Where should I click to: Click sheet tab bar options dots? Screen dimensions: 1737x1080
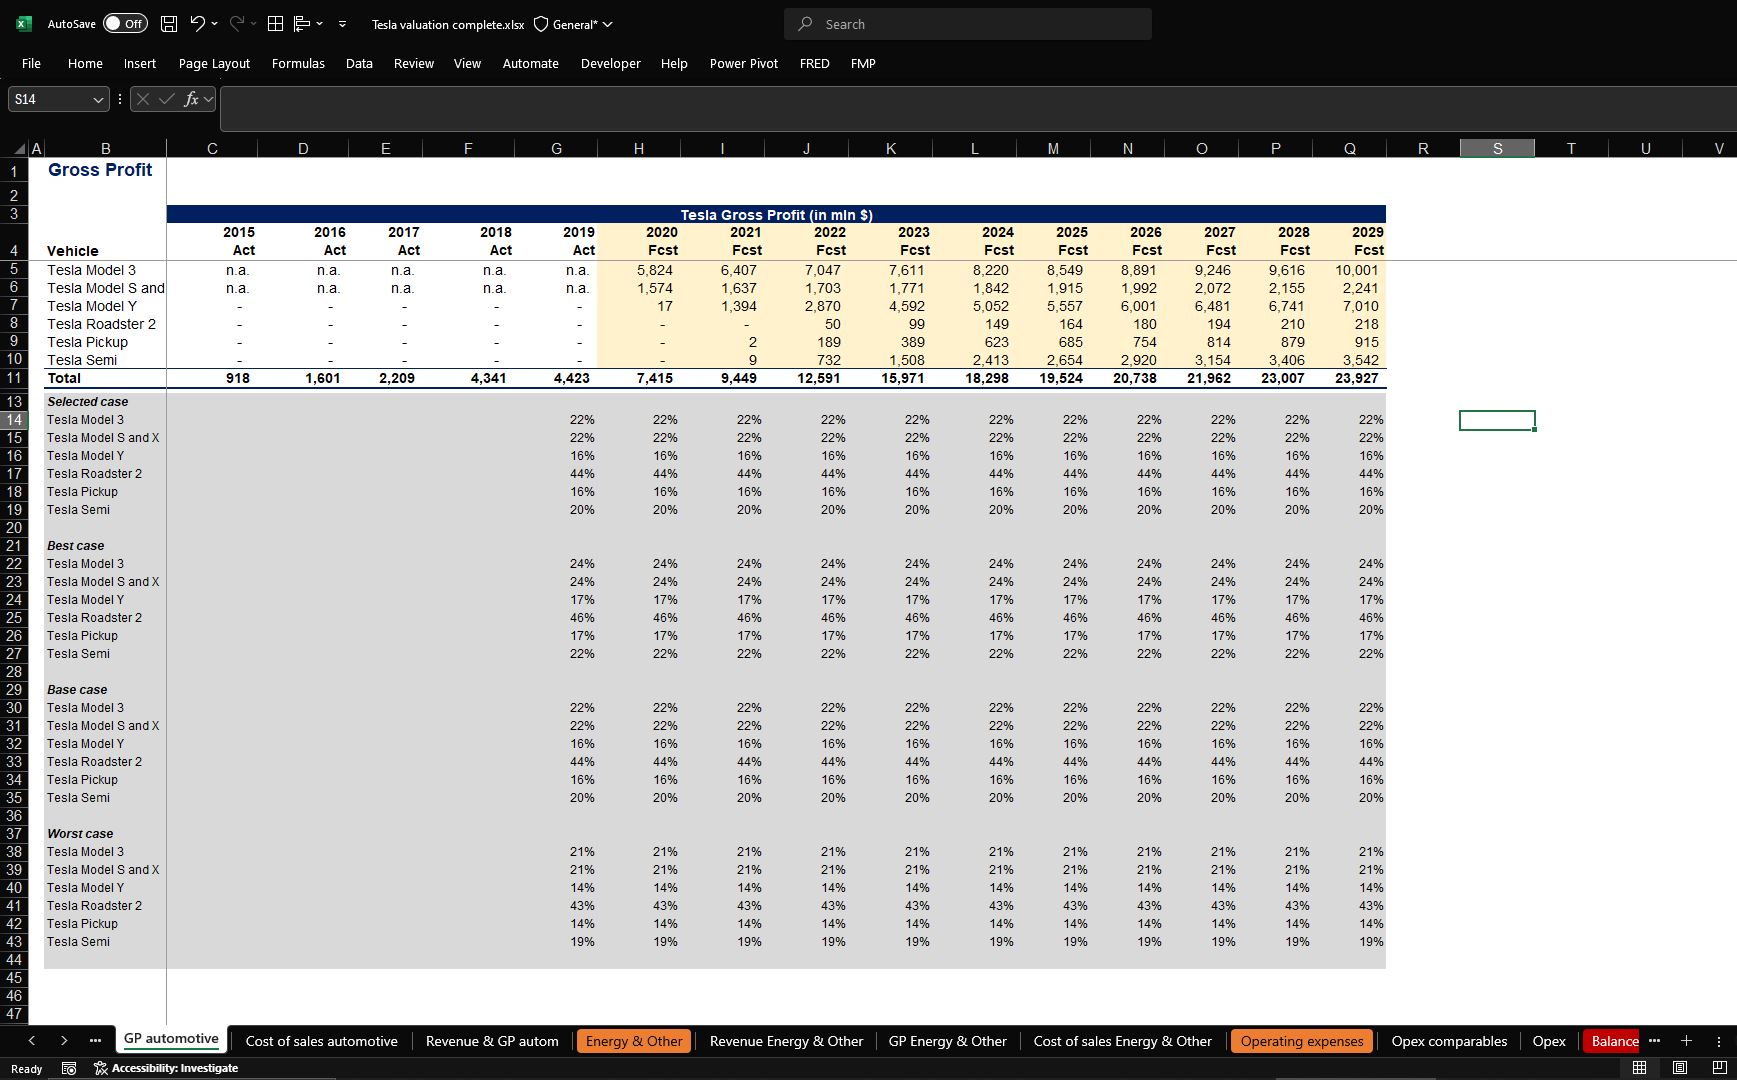(1719, 1041)
